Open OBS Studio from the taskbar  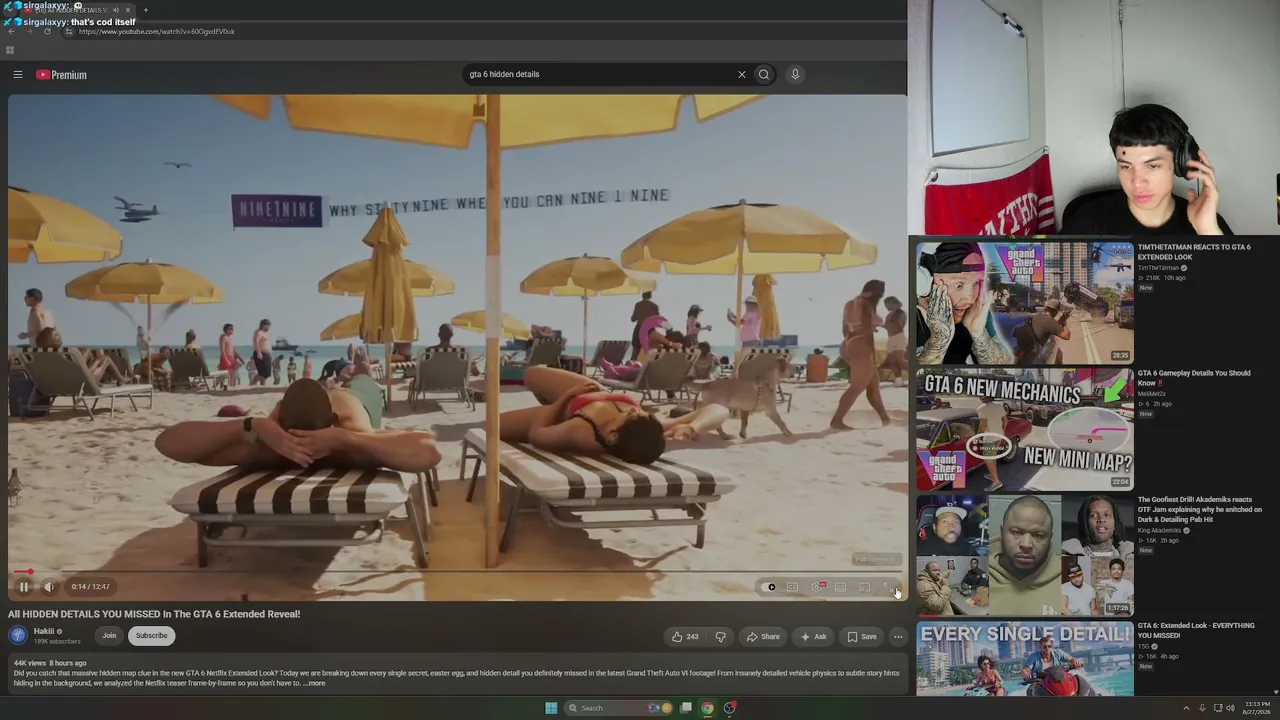click(730, 708)
